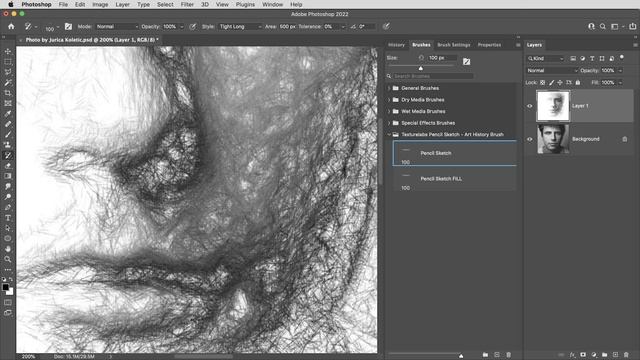This screenshot has height=360, width=640.
Task: Select the Magic Wand tool
Action: (8, 83)
